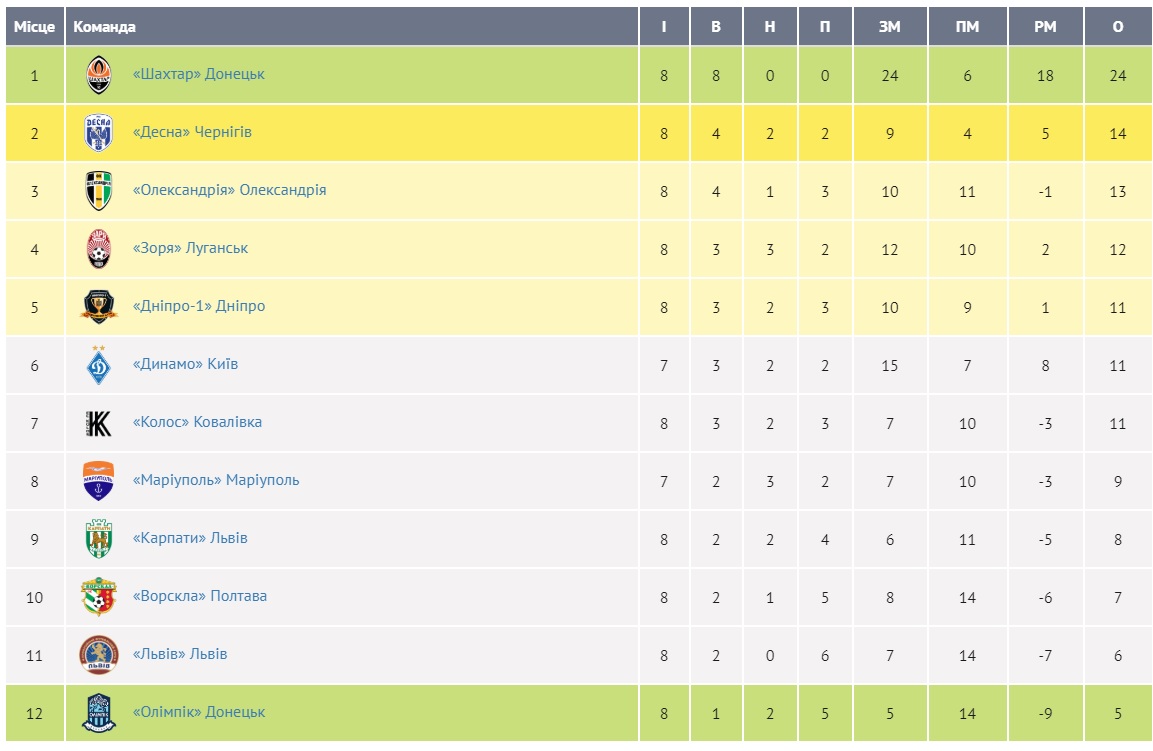Open the «Динамо» Київ team link
This screenshot has height=751, width=1153.
coord(185,364)
